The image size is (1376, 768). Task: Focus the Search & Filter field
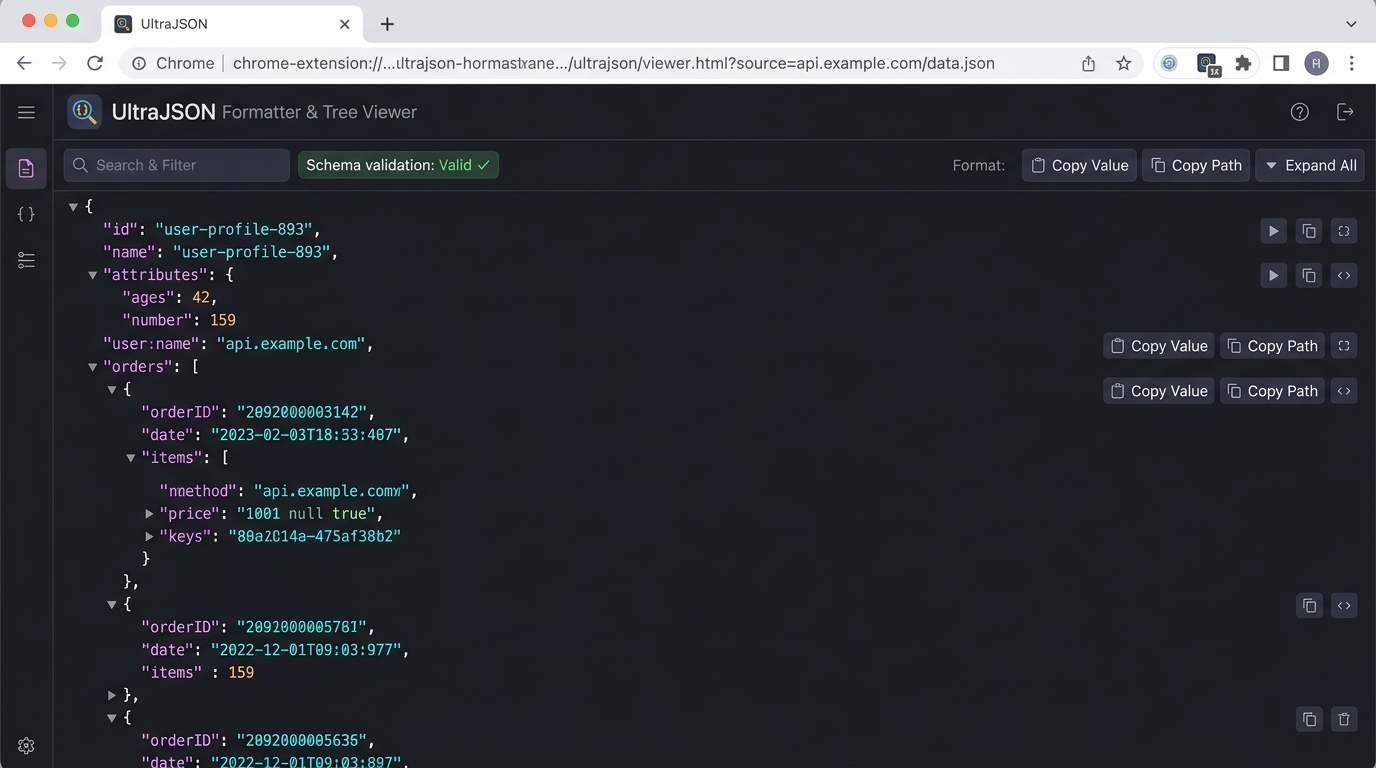177,165
